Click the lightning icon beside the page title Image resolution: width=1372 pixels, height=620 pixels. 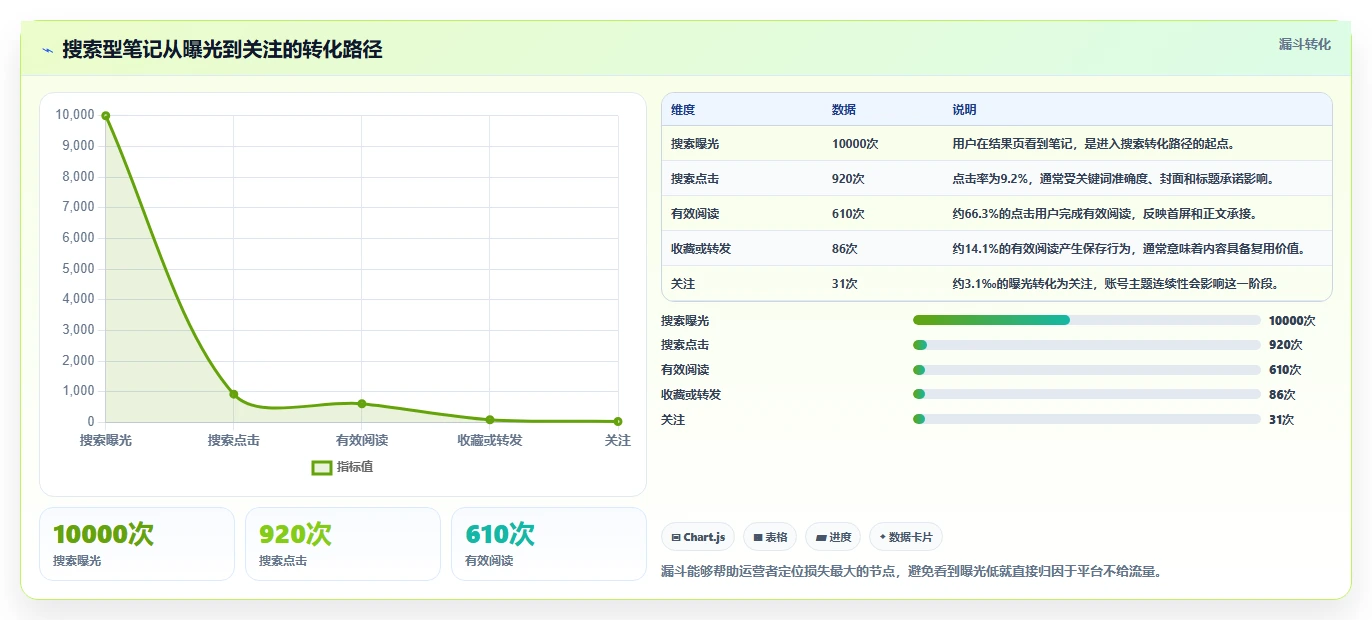click(48, 50)
